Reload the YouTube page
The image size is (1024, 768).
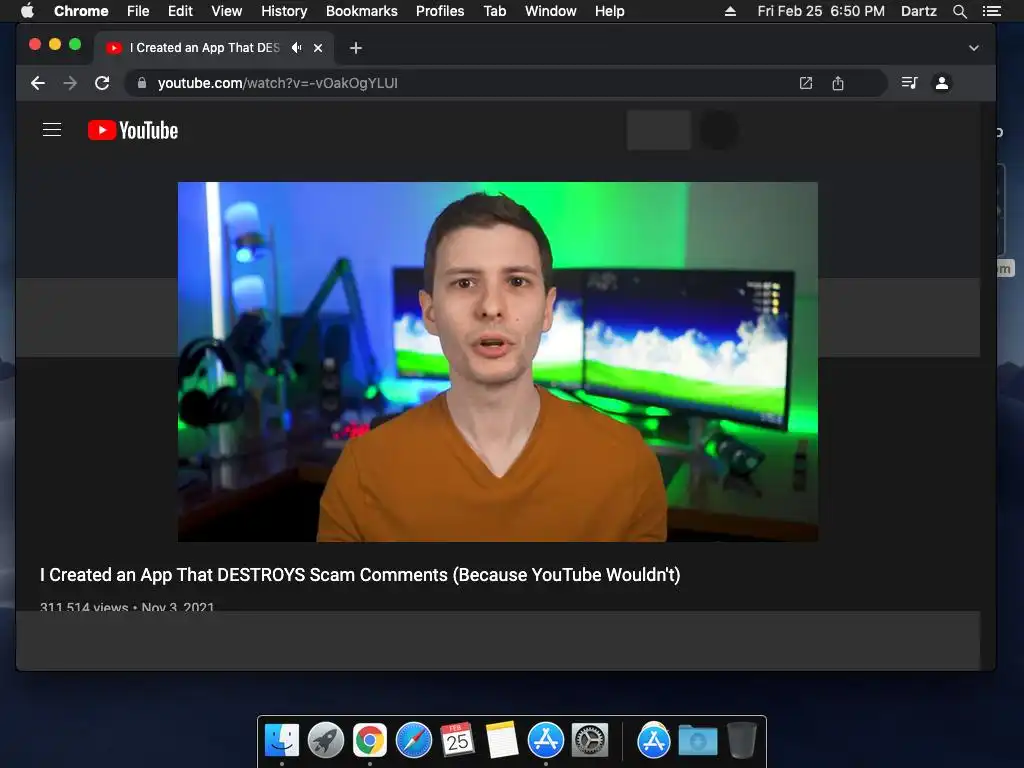pos(102,83)
